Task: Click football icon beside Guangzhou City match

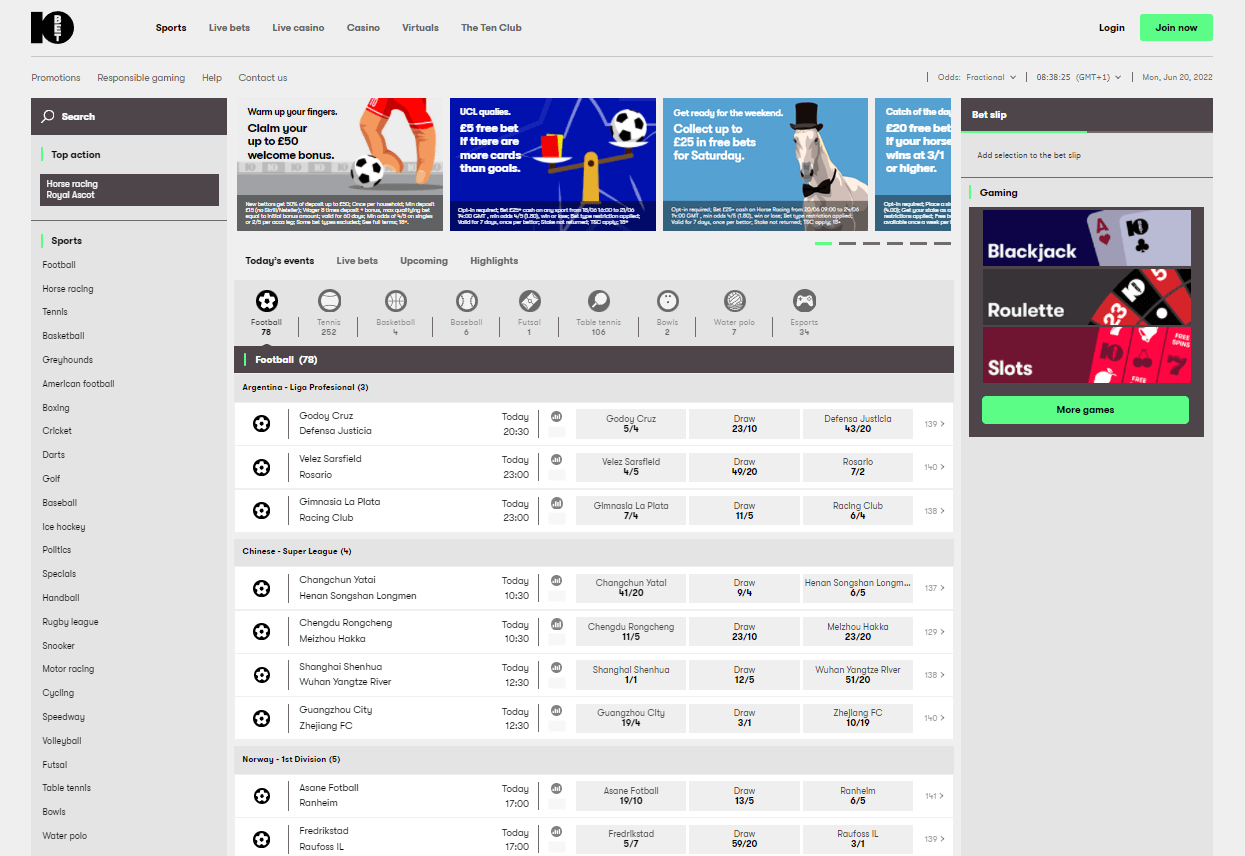Action: (x=262, y=718)
